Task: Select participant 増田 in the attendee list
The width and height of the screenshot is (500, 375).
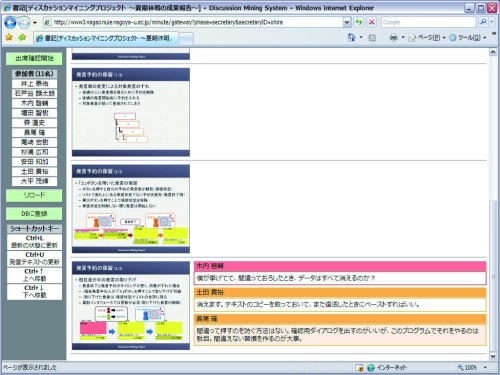Action: click(34, 113)
